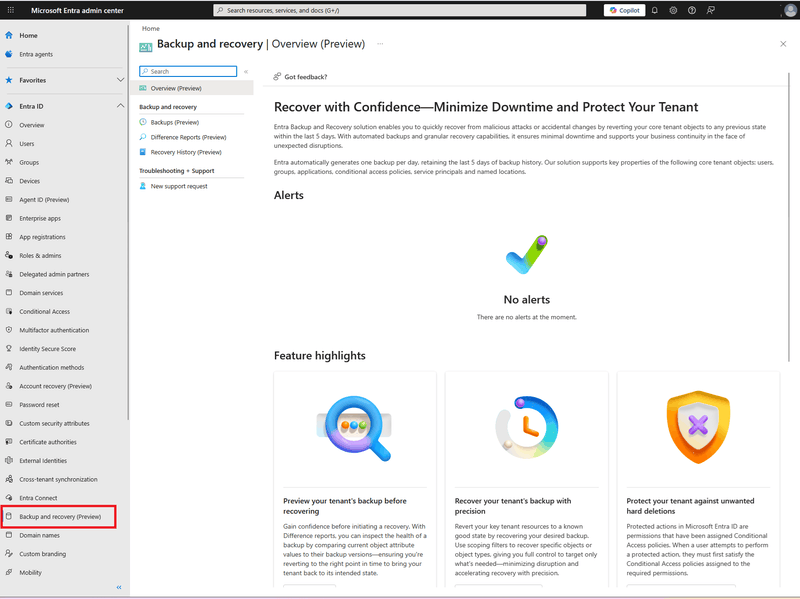The image size is (800, 599).
Task: Open the app launcher waffle icon
Action: pyautogui.click(x=11, y=10)
